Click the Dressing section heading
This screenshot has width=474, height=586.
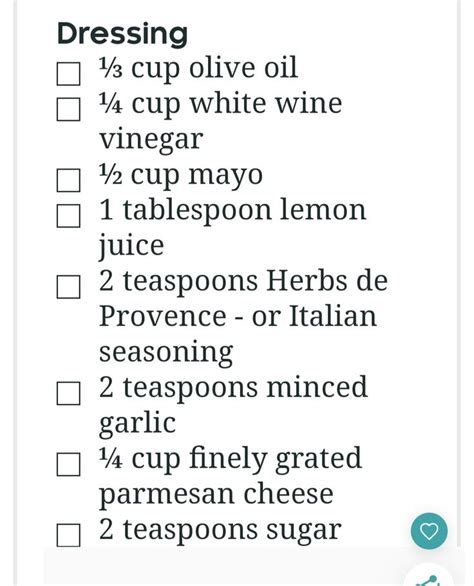click(122, 34)
